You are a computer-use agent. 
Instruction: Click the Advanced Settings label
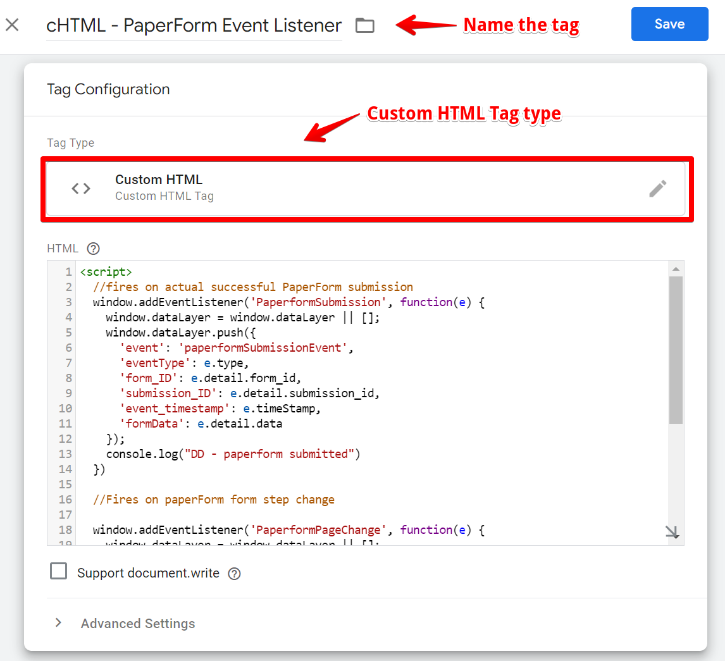[x=138, y=623]
